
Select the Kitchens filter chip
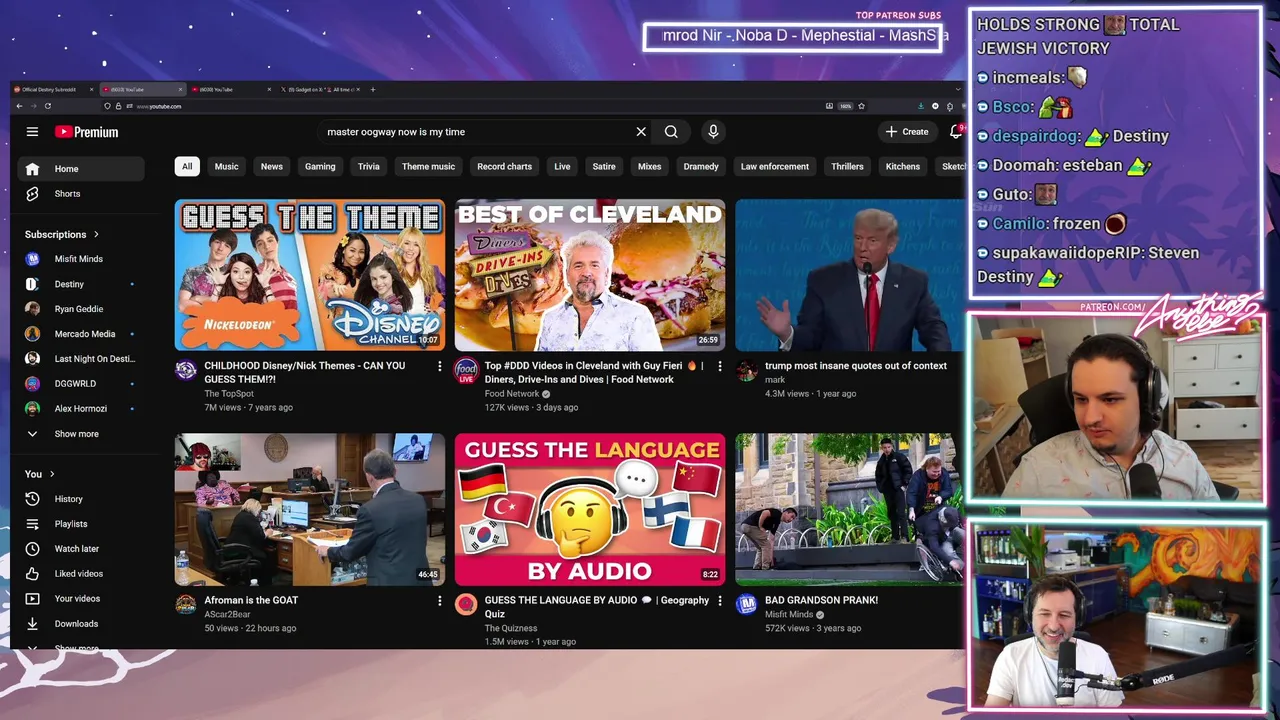coord(903,167)
